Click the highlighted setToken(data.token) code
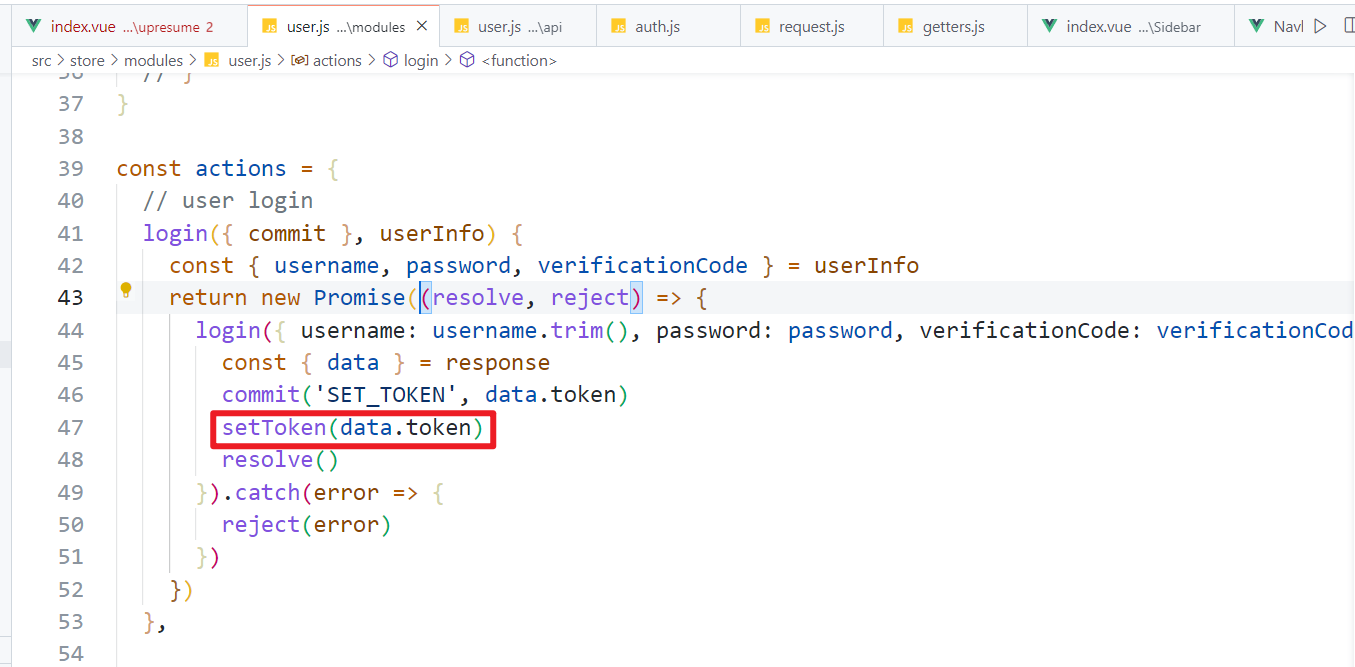The image size is (1355, 667). click(352, 428)
